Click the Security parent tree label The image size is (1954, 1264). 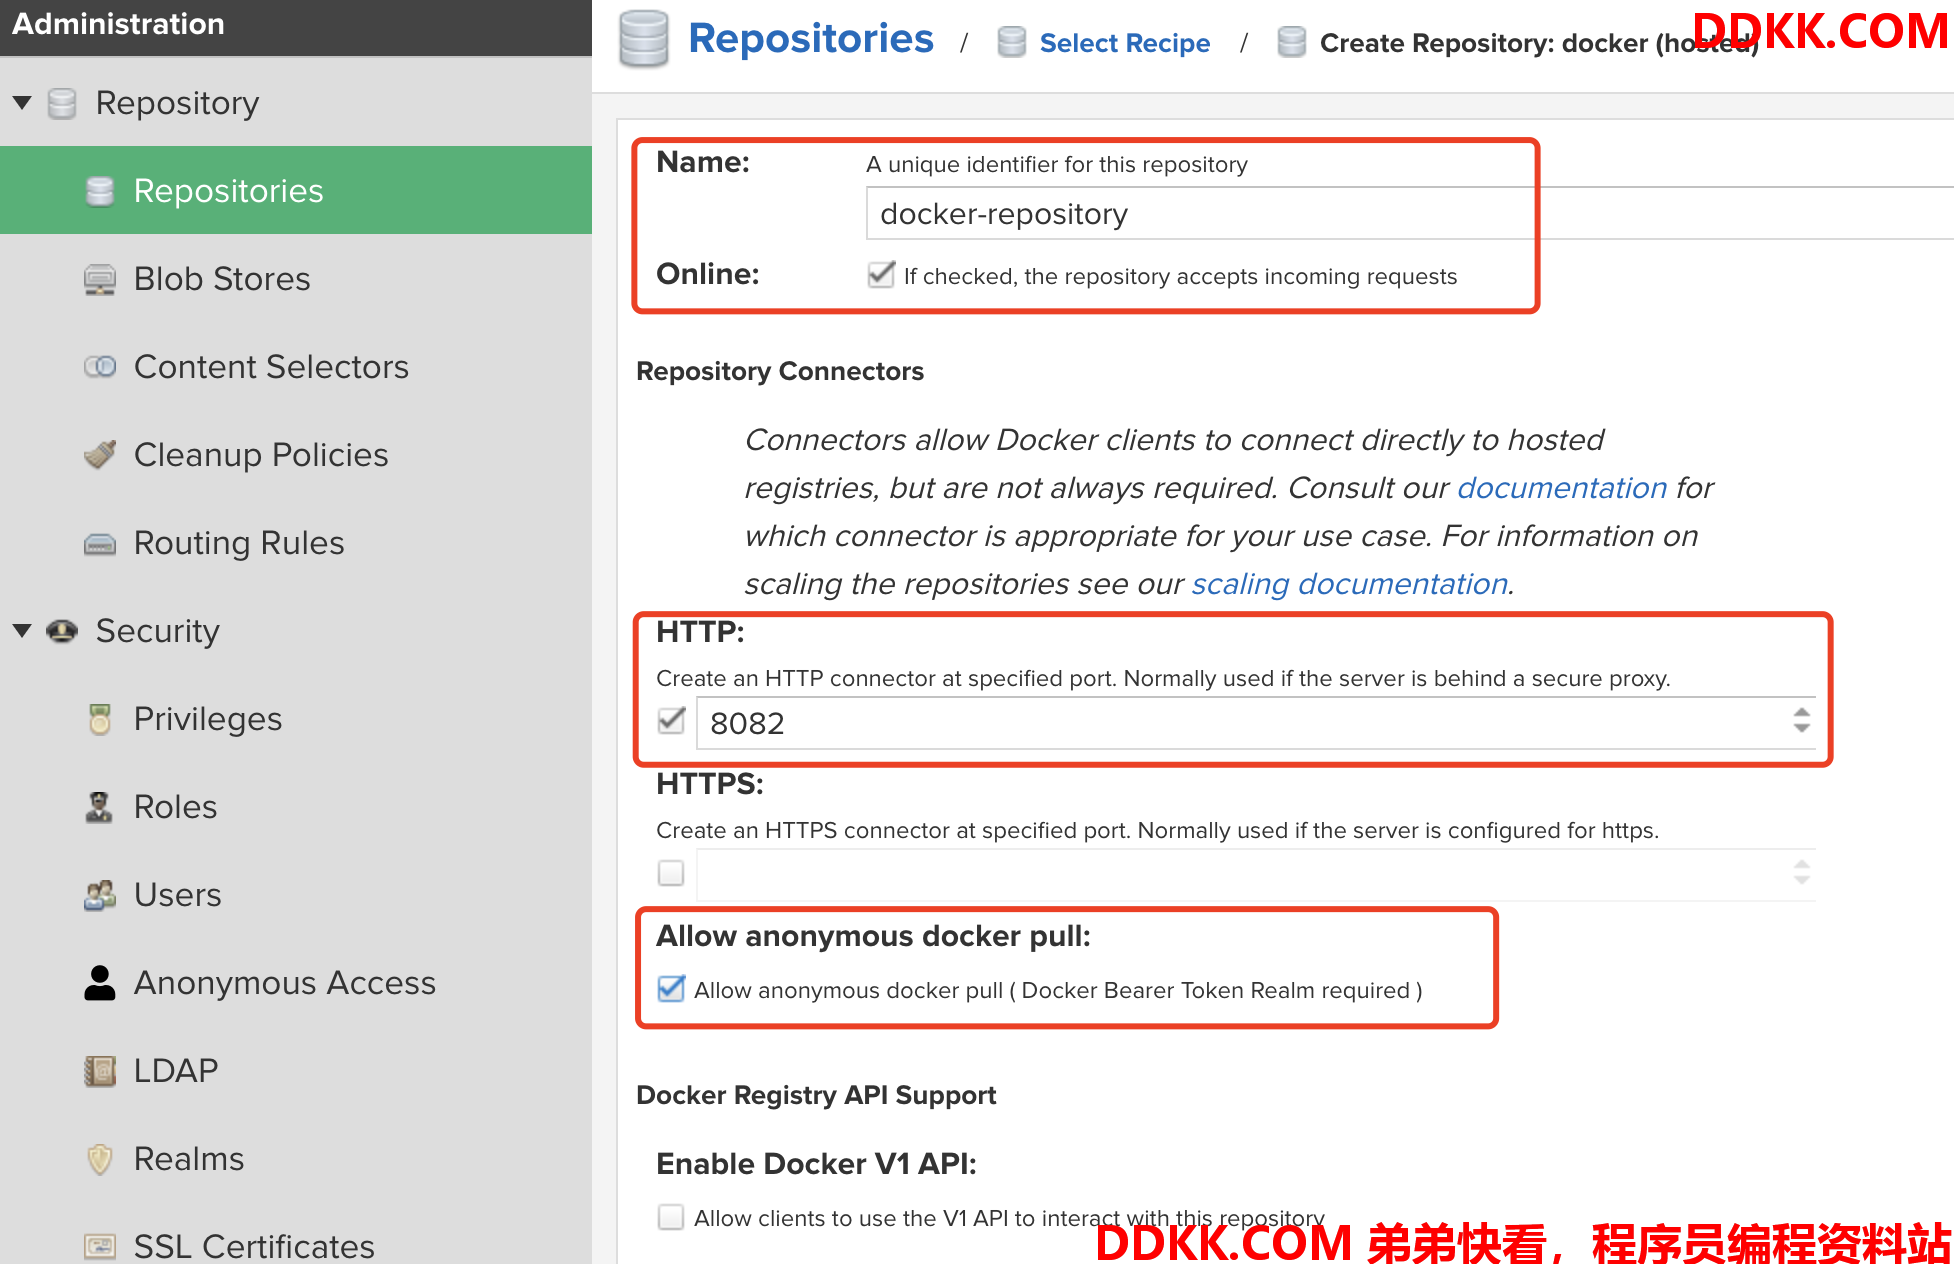pyautogui.click(x=157, y=631)
